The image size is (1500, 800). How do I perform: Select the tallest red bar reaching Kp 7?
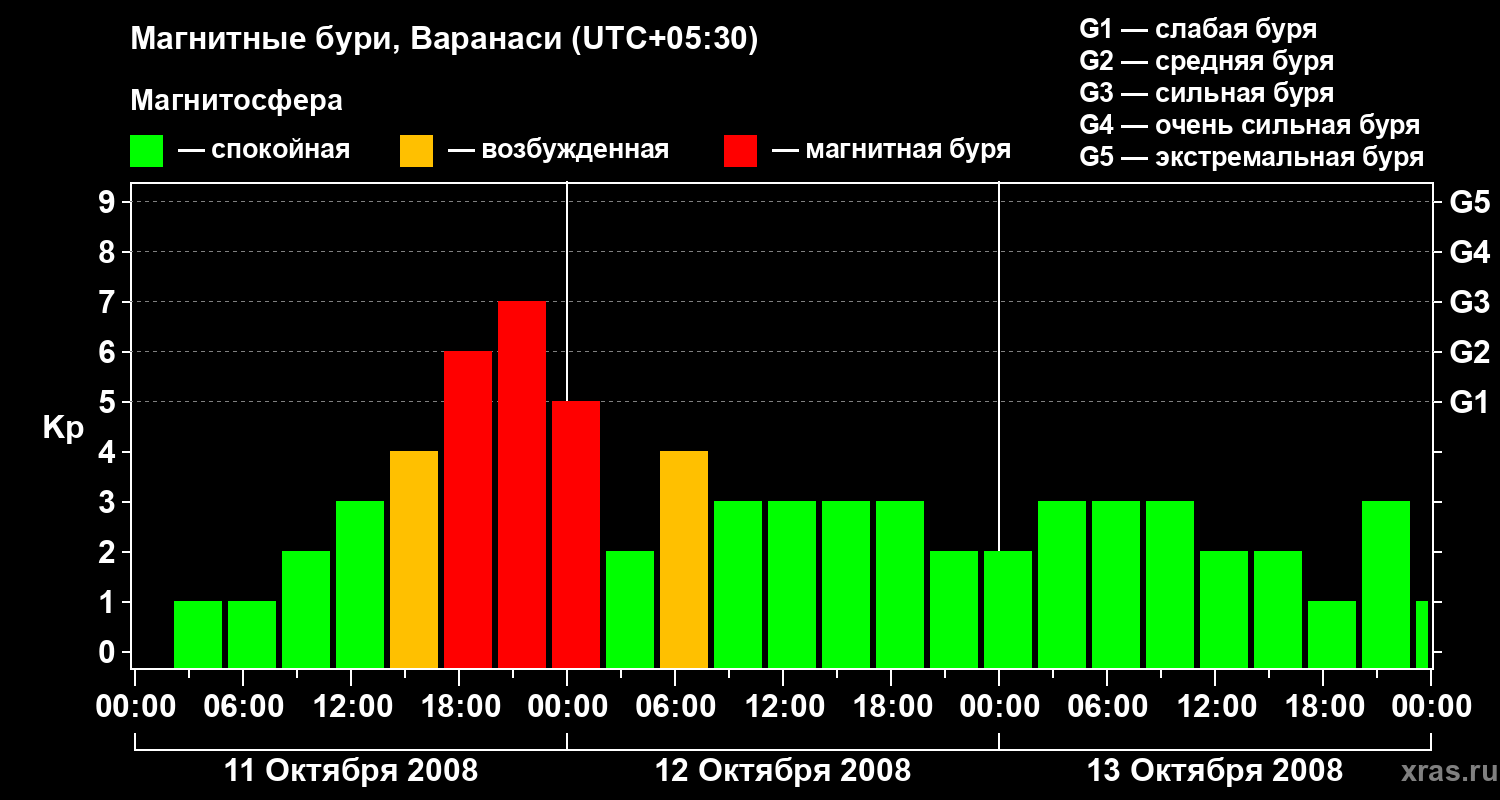tap(522, 485)
